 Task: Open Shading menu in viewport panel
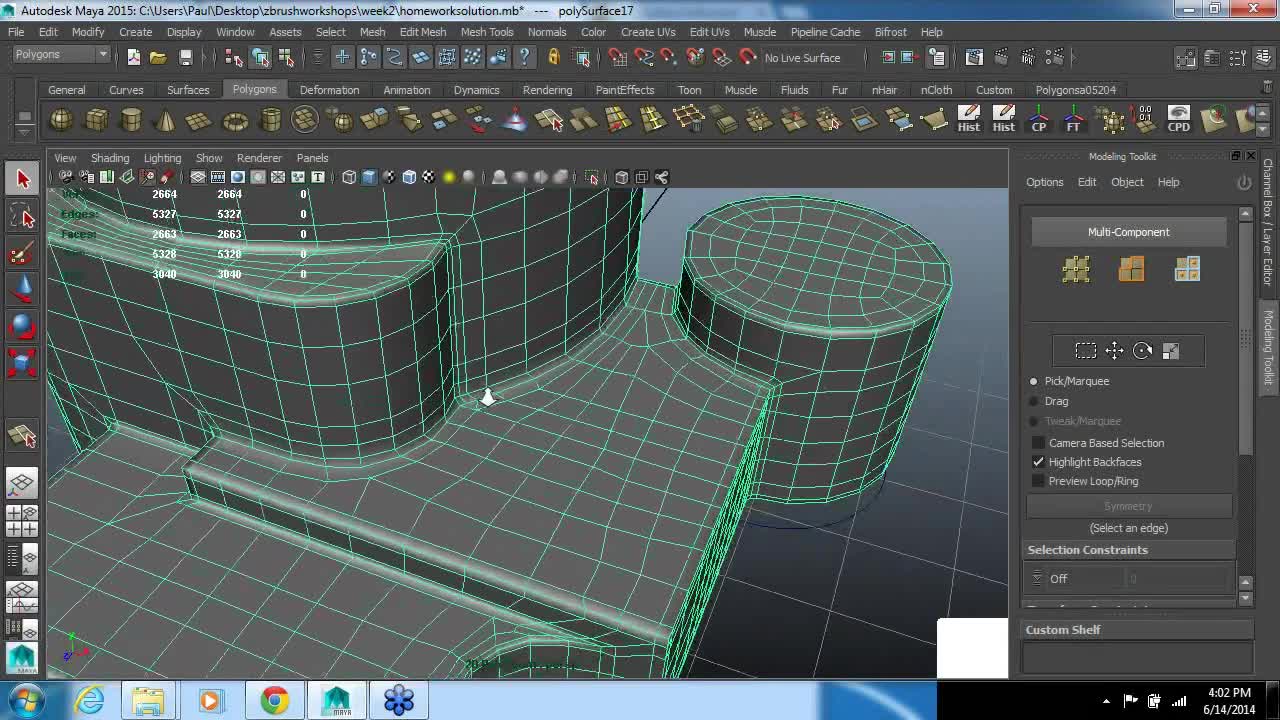110,158
